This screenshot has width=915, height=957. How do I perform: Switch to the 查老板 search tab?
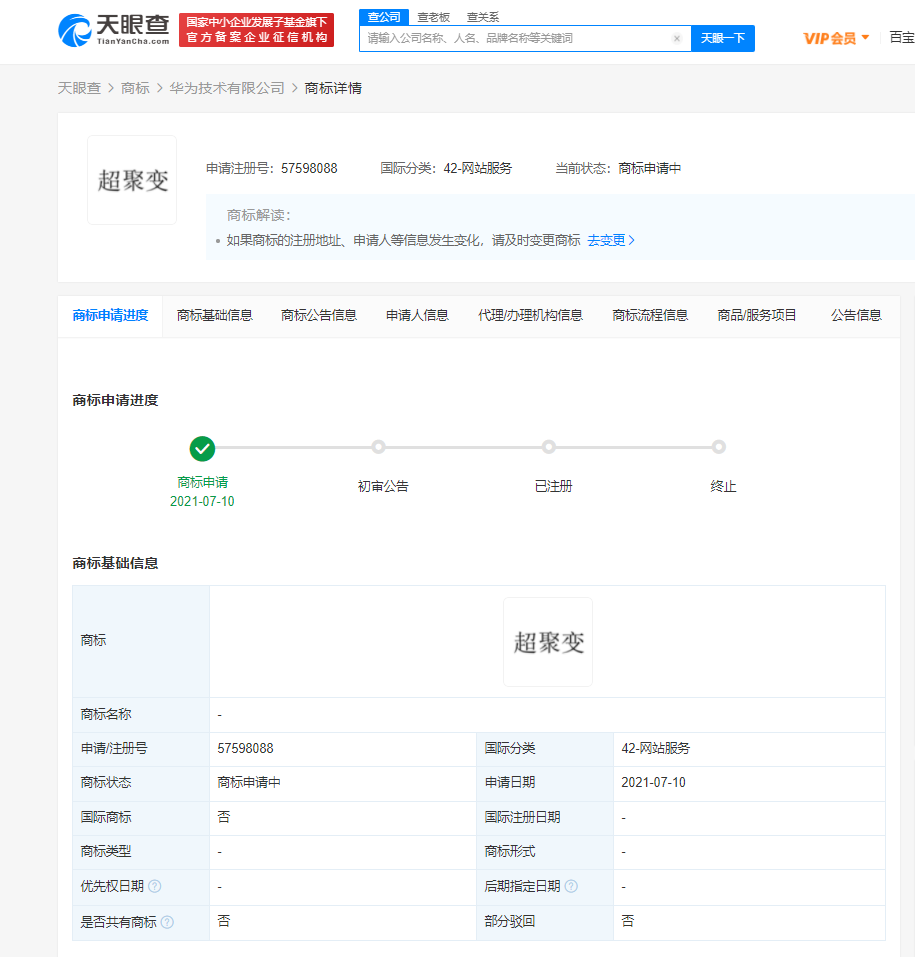coord(433,17)
